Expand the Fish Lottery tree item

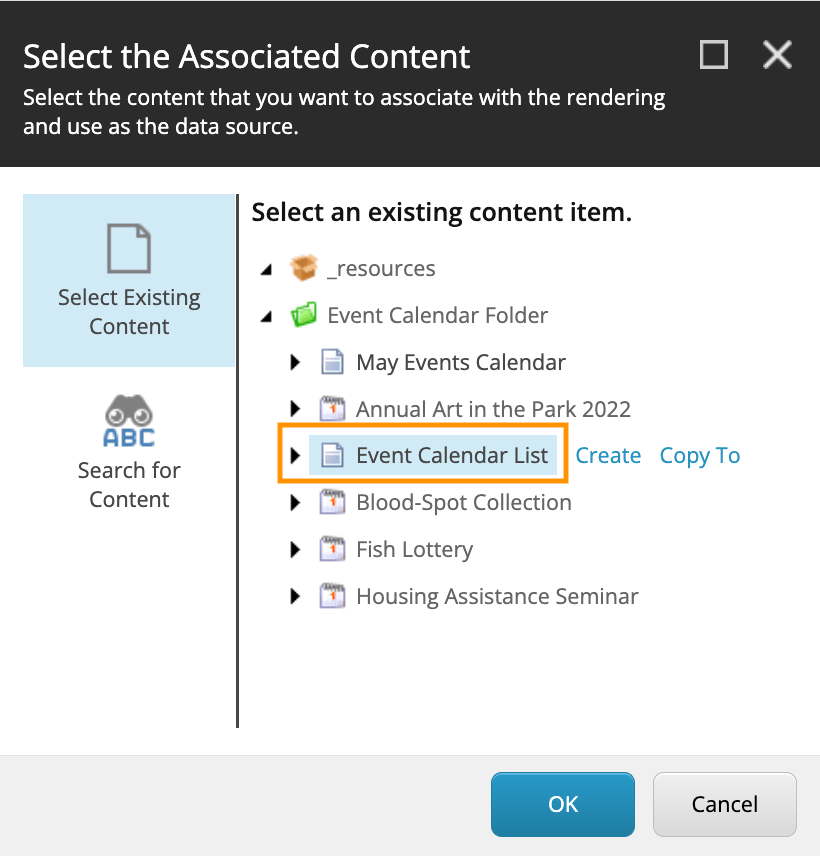295,549
